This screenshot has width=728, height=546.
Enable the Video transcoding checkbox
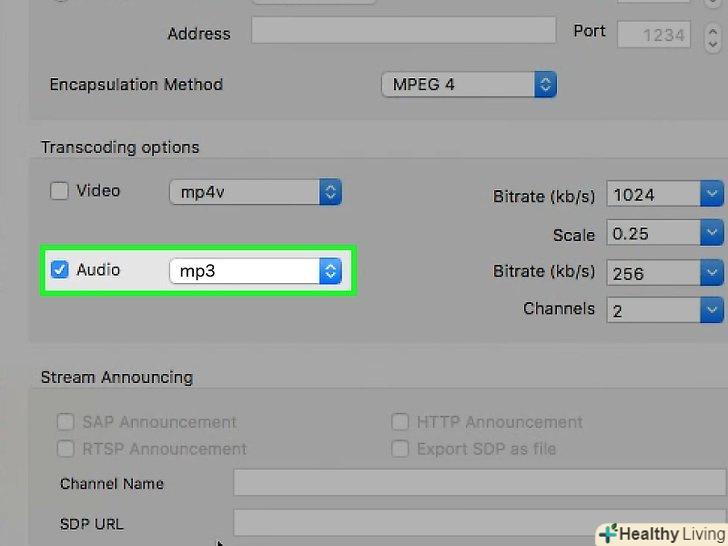coord(59,191)
